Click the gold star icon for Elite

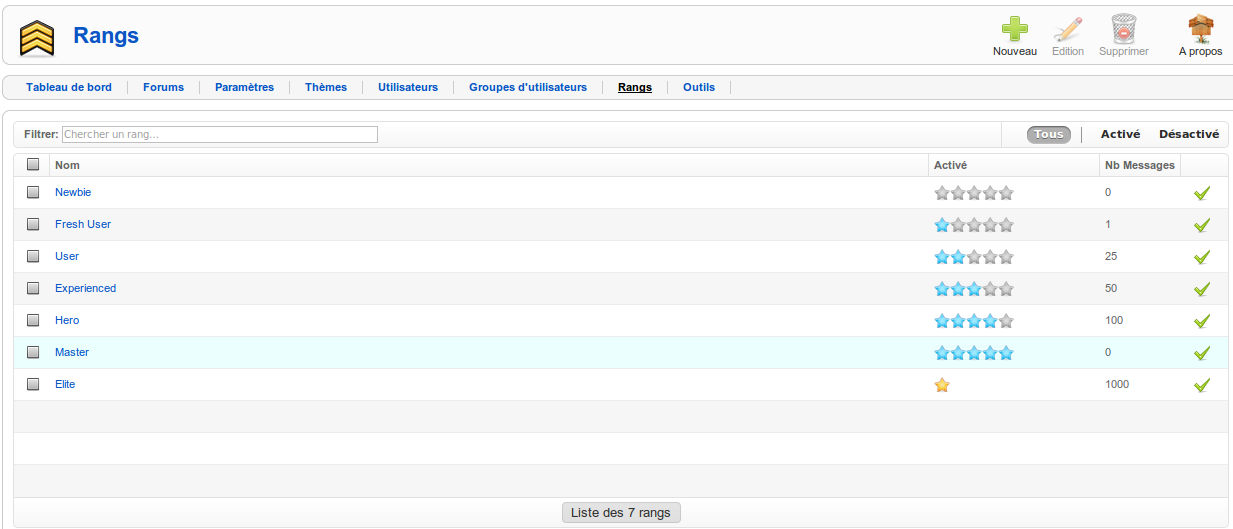[x=941, y=385]
